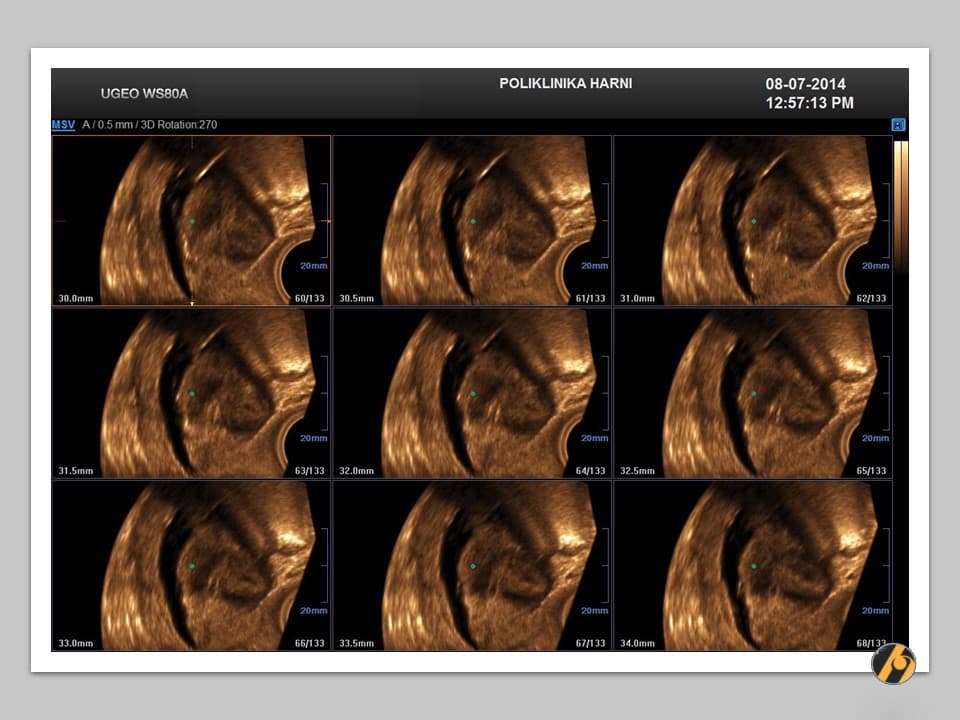Click the 'A / 0.5 mm / 3D Rotation:270' text
The image size is (960, 720).
(x=149, y=125)
